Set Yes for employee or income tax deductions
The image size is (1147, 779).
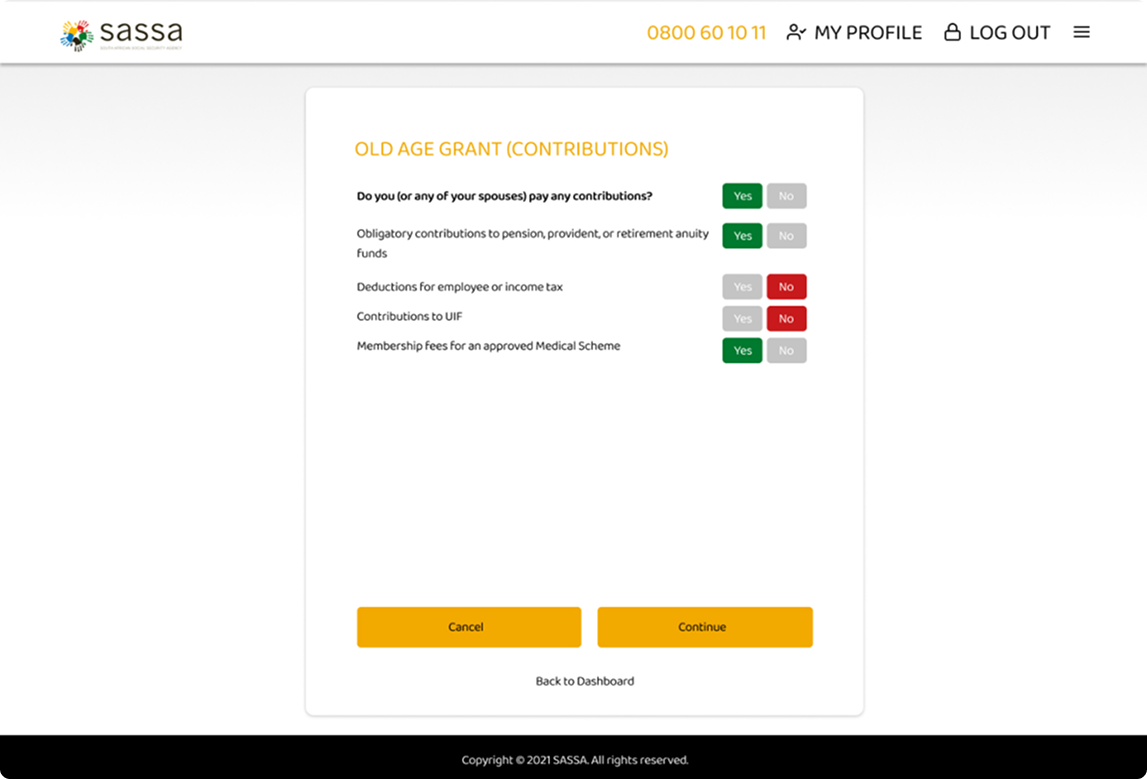tap(742, 287)
